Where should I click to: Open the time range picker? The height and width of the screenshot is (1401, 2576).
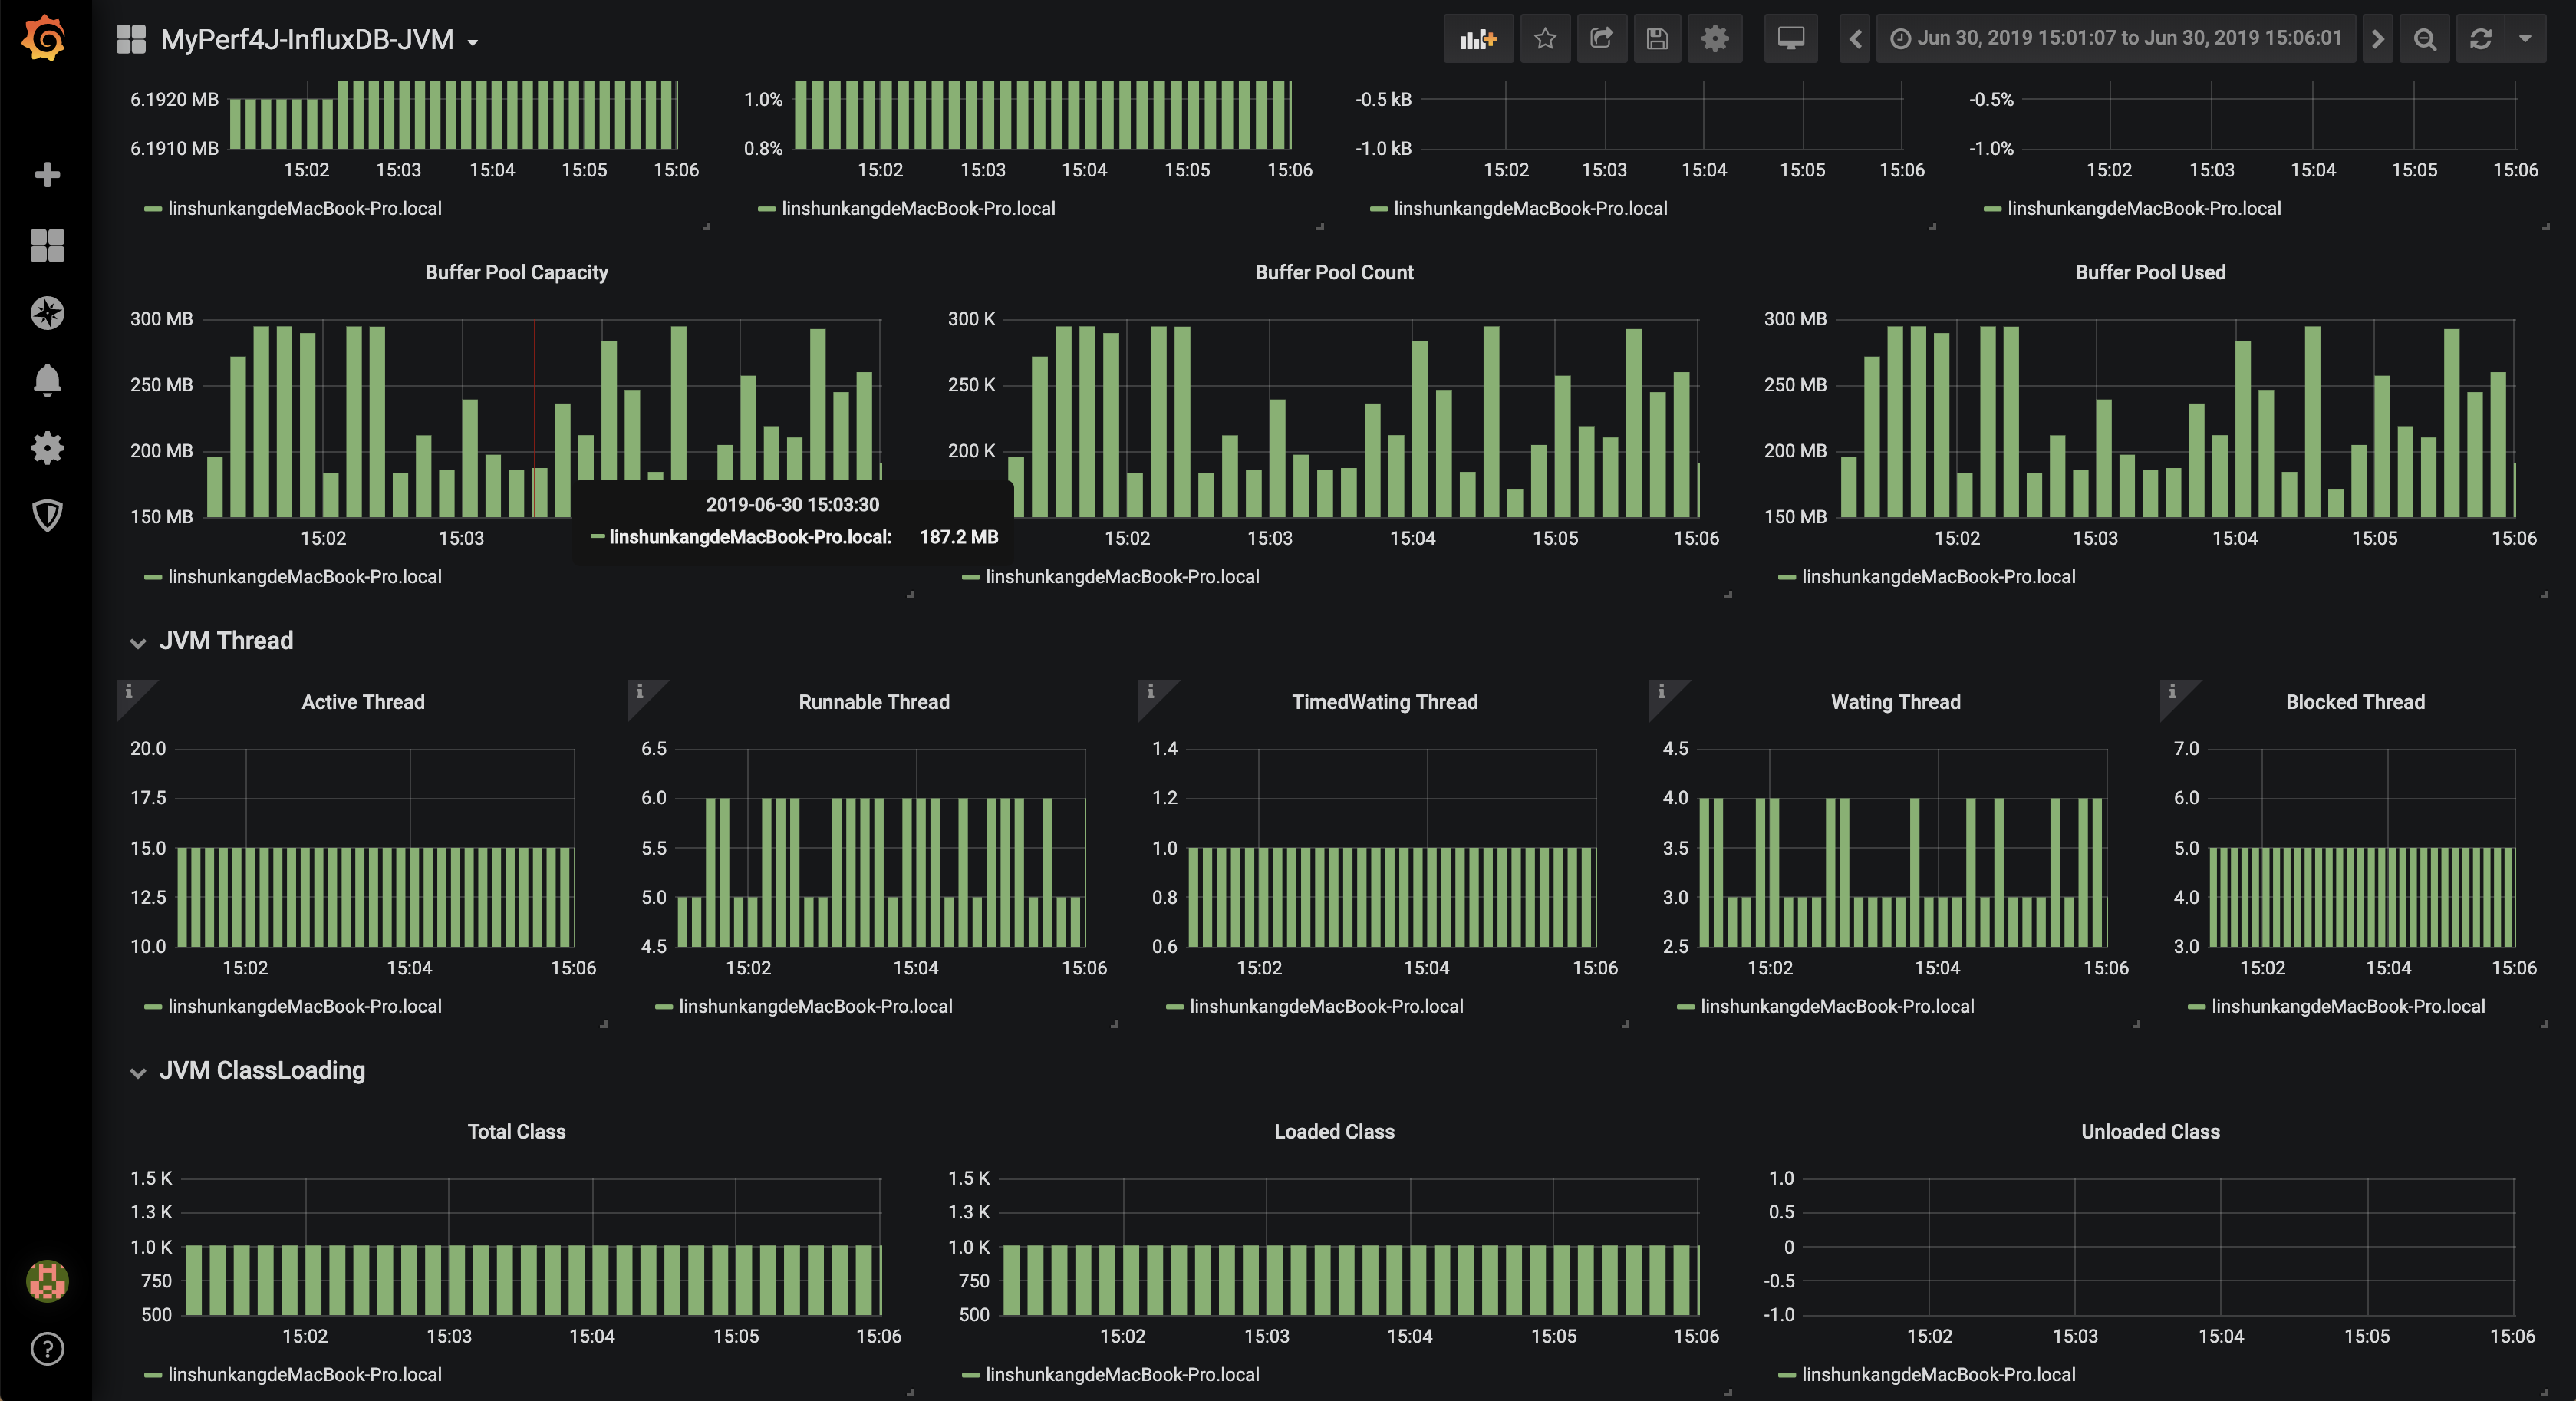[x=2116, y=39]
